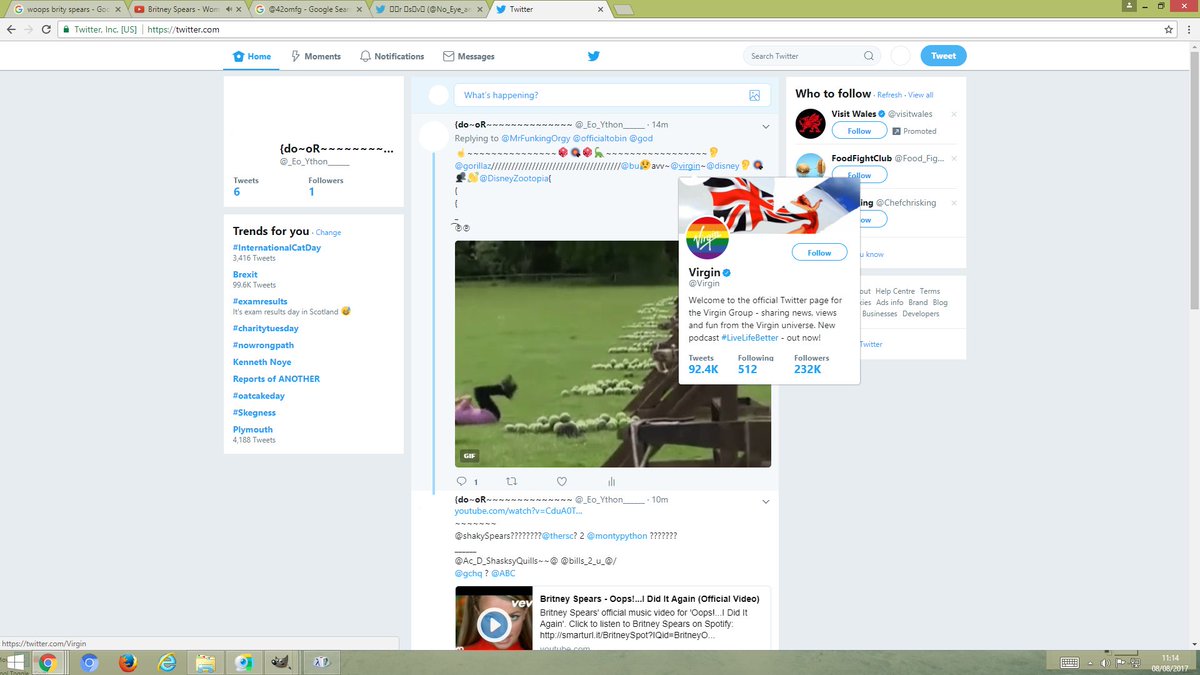
Task: Click the Twitter bird logo in the nav bar
Action: (594, 56)
